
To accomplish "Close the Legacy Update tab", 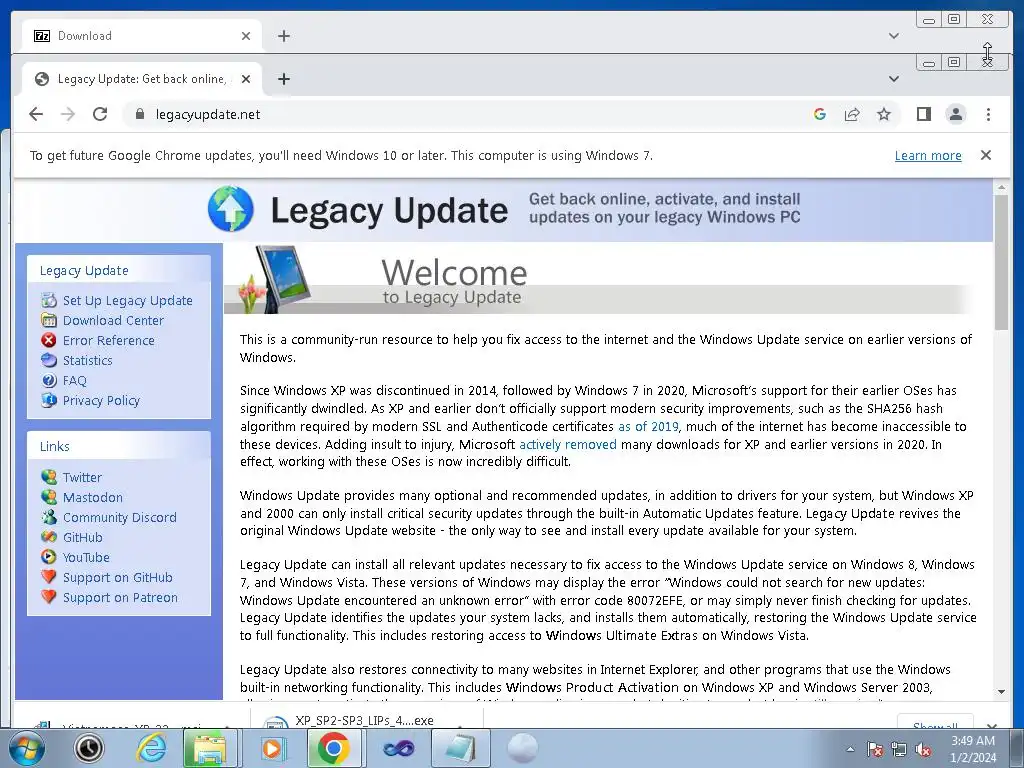I will coord(246,79).
